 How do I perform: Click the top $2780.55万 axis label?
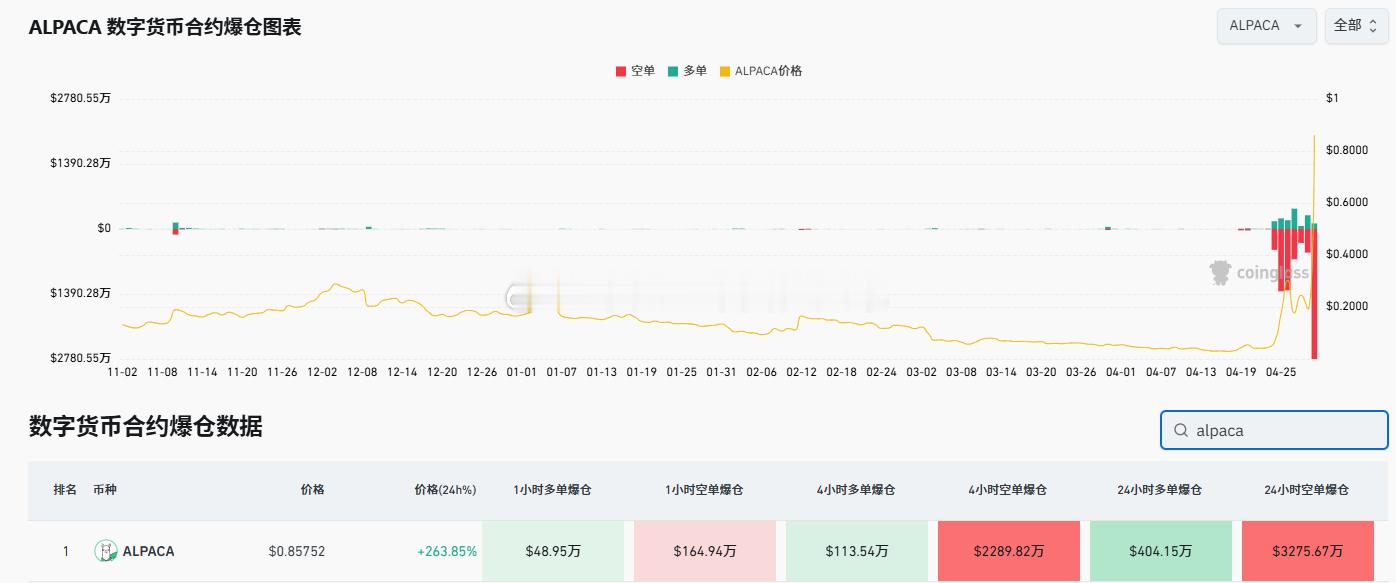[x=80, y=98]
